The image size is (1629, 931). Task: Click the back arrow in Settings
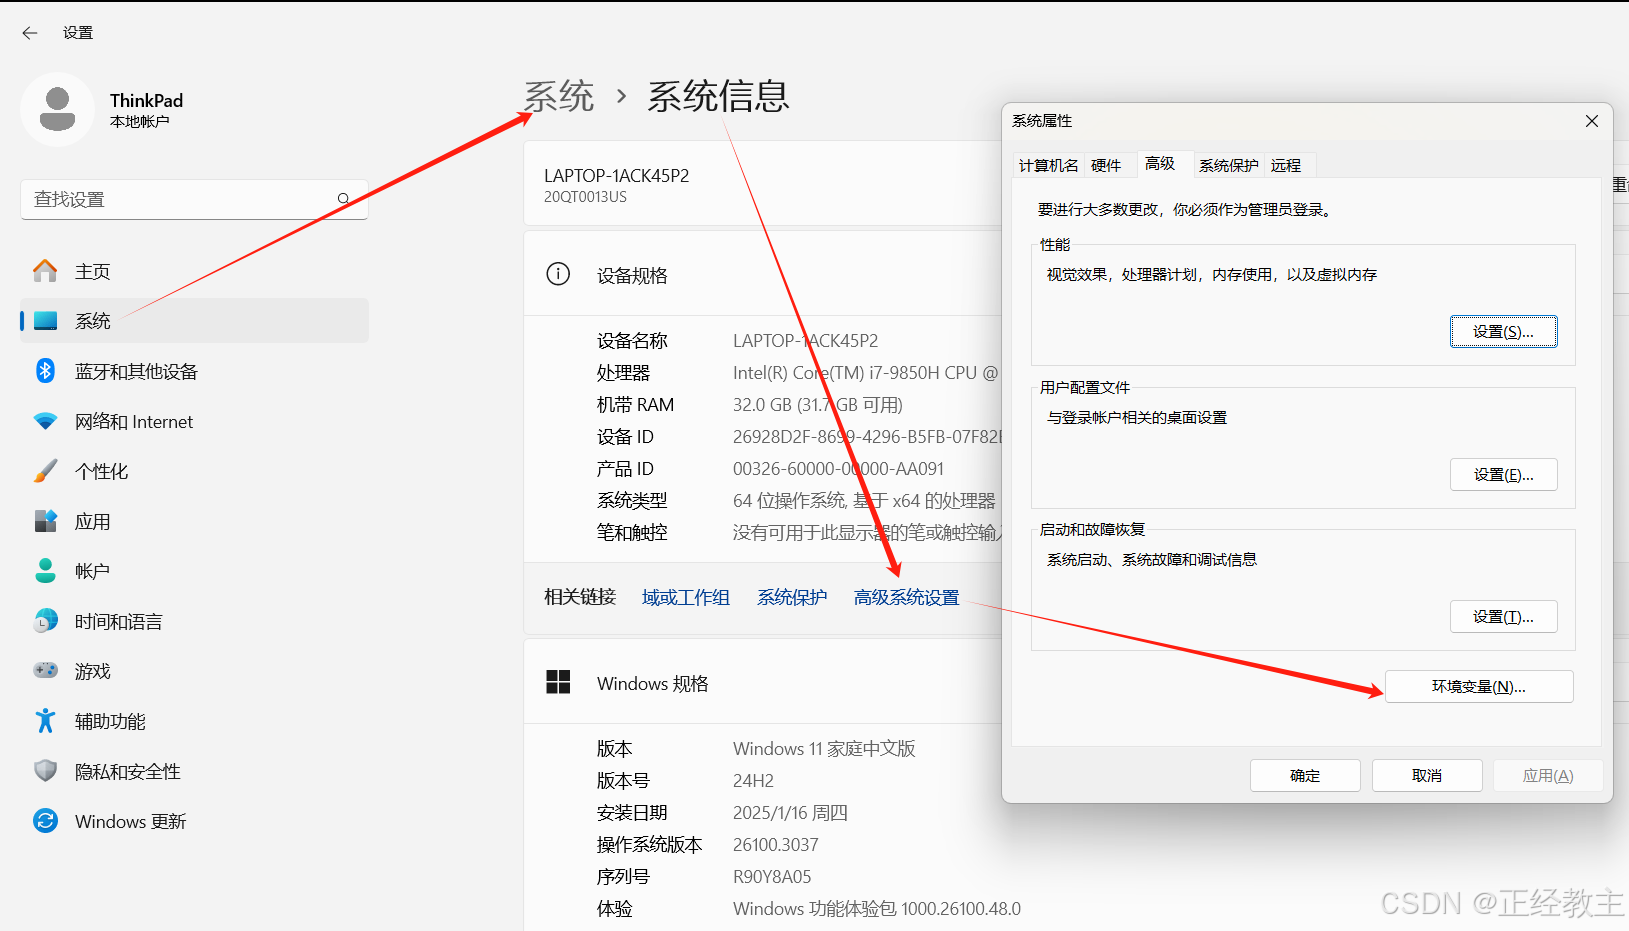pos(30,33)
